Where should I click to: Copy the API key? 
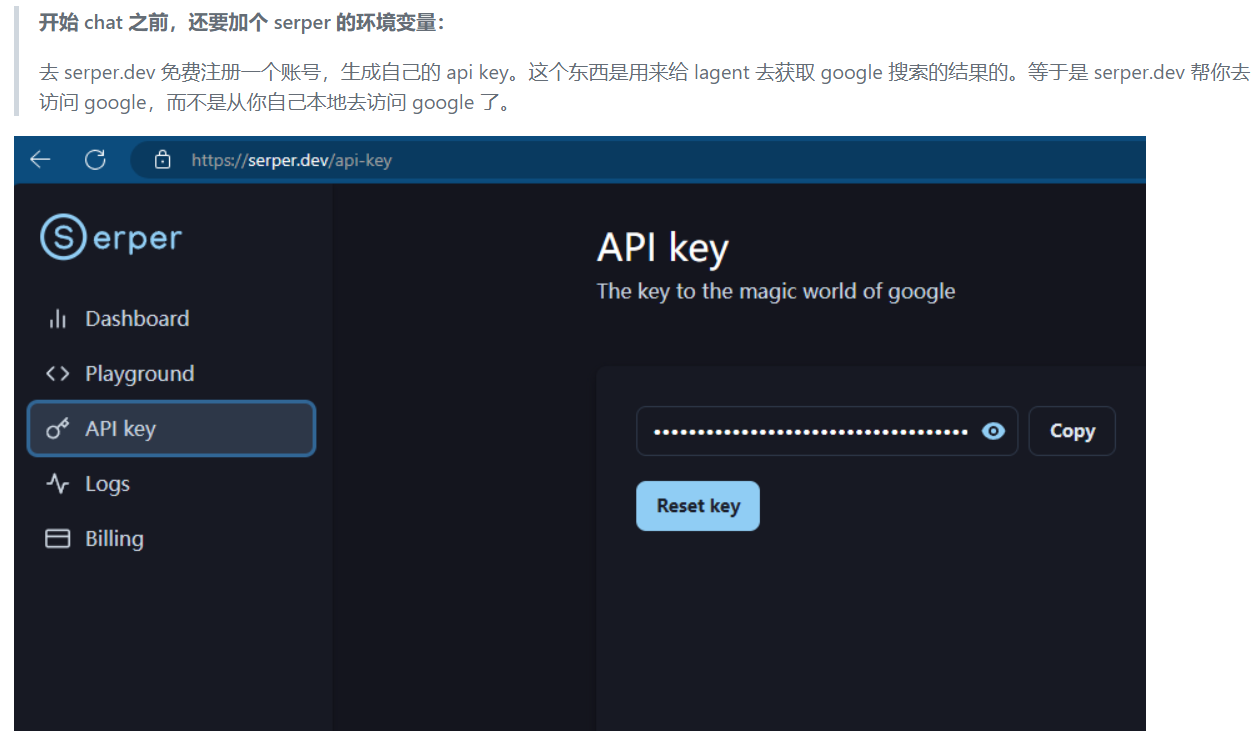click(x=1072, y=431)
